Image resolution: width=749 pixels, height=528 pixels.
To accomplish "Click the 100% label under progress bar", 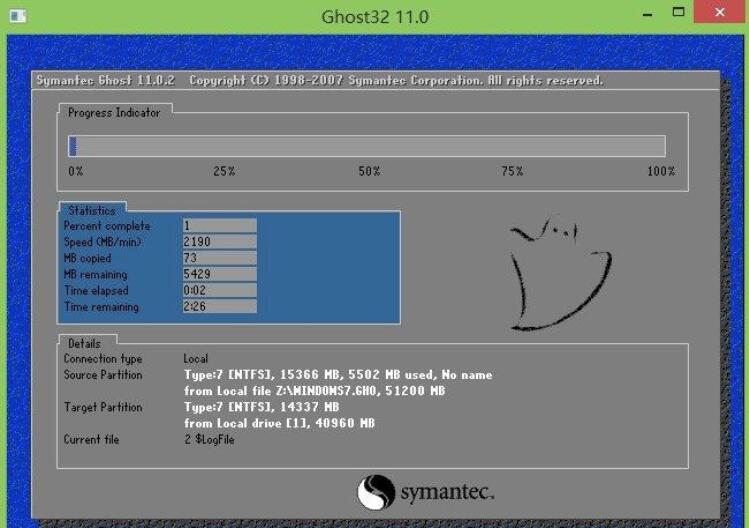I will click(660, 171).
